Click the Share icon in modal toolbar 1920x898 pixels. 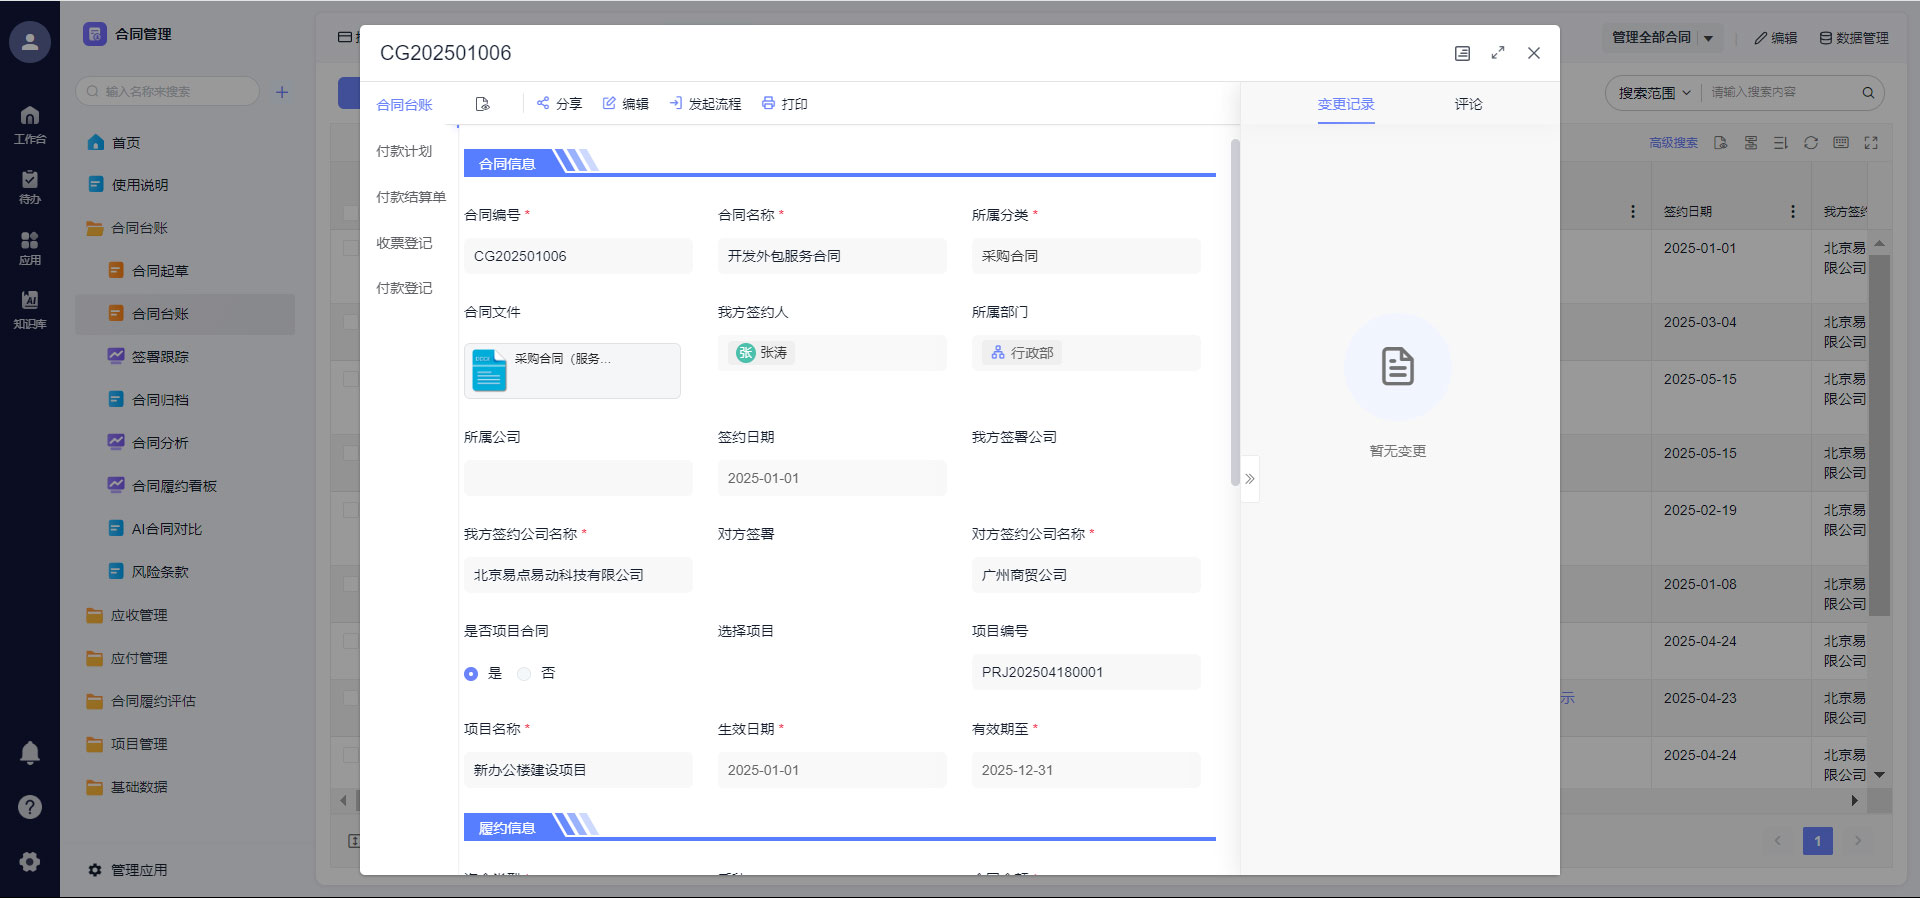(x=543, y=103)
